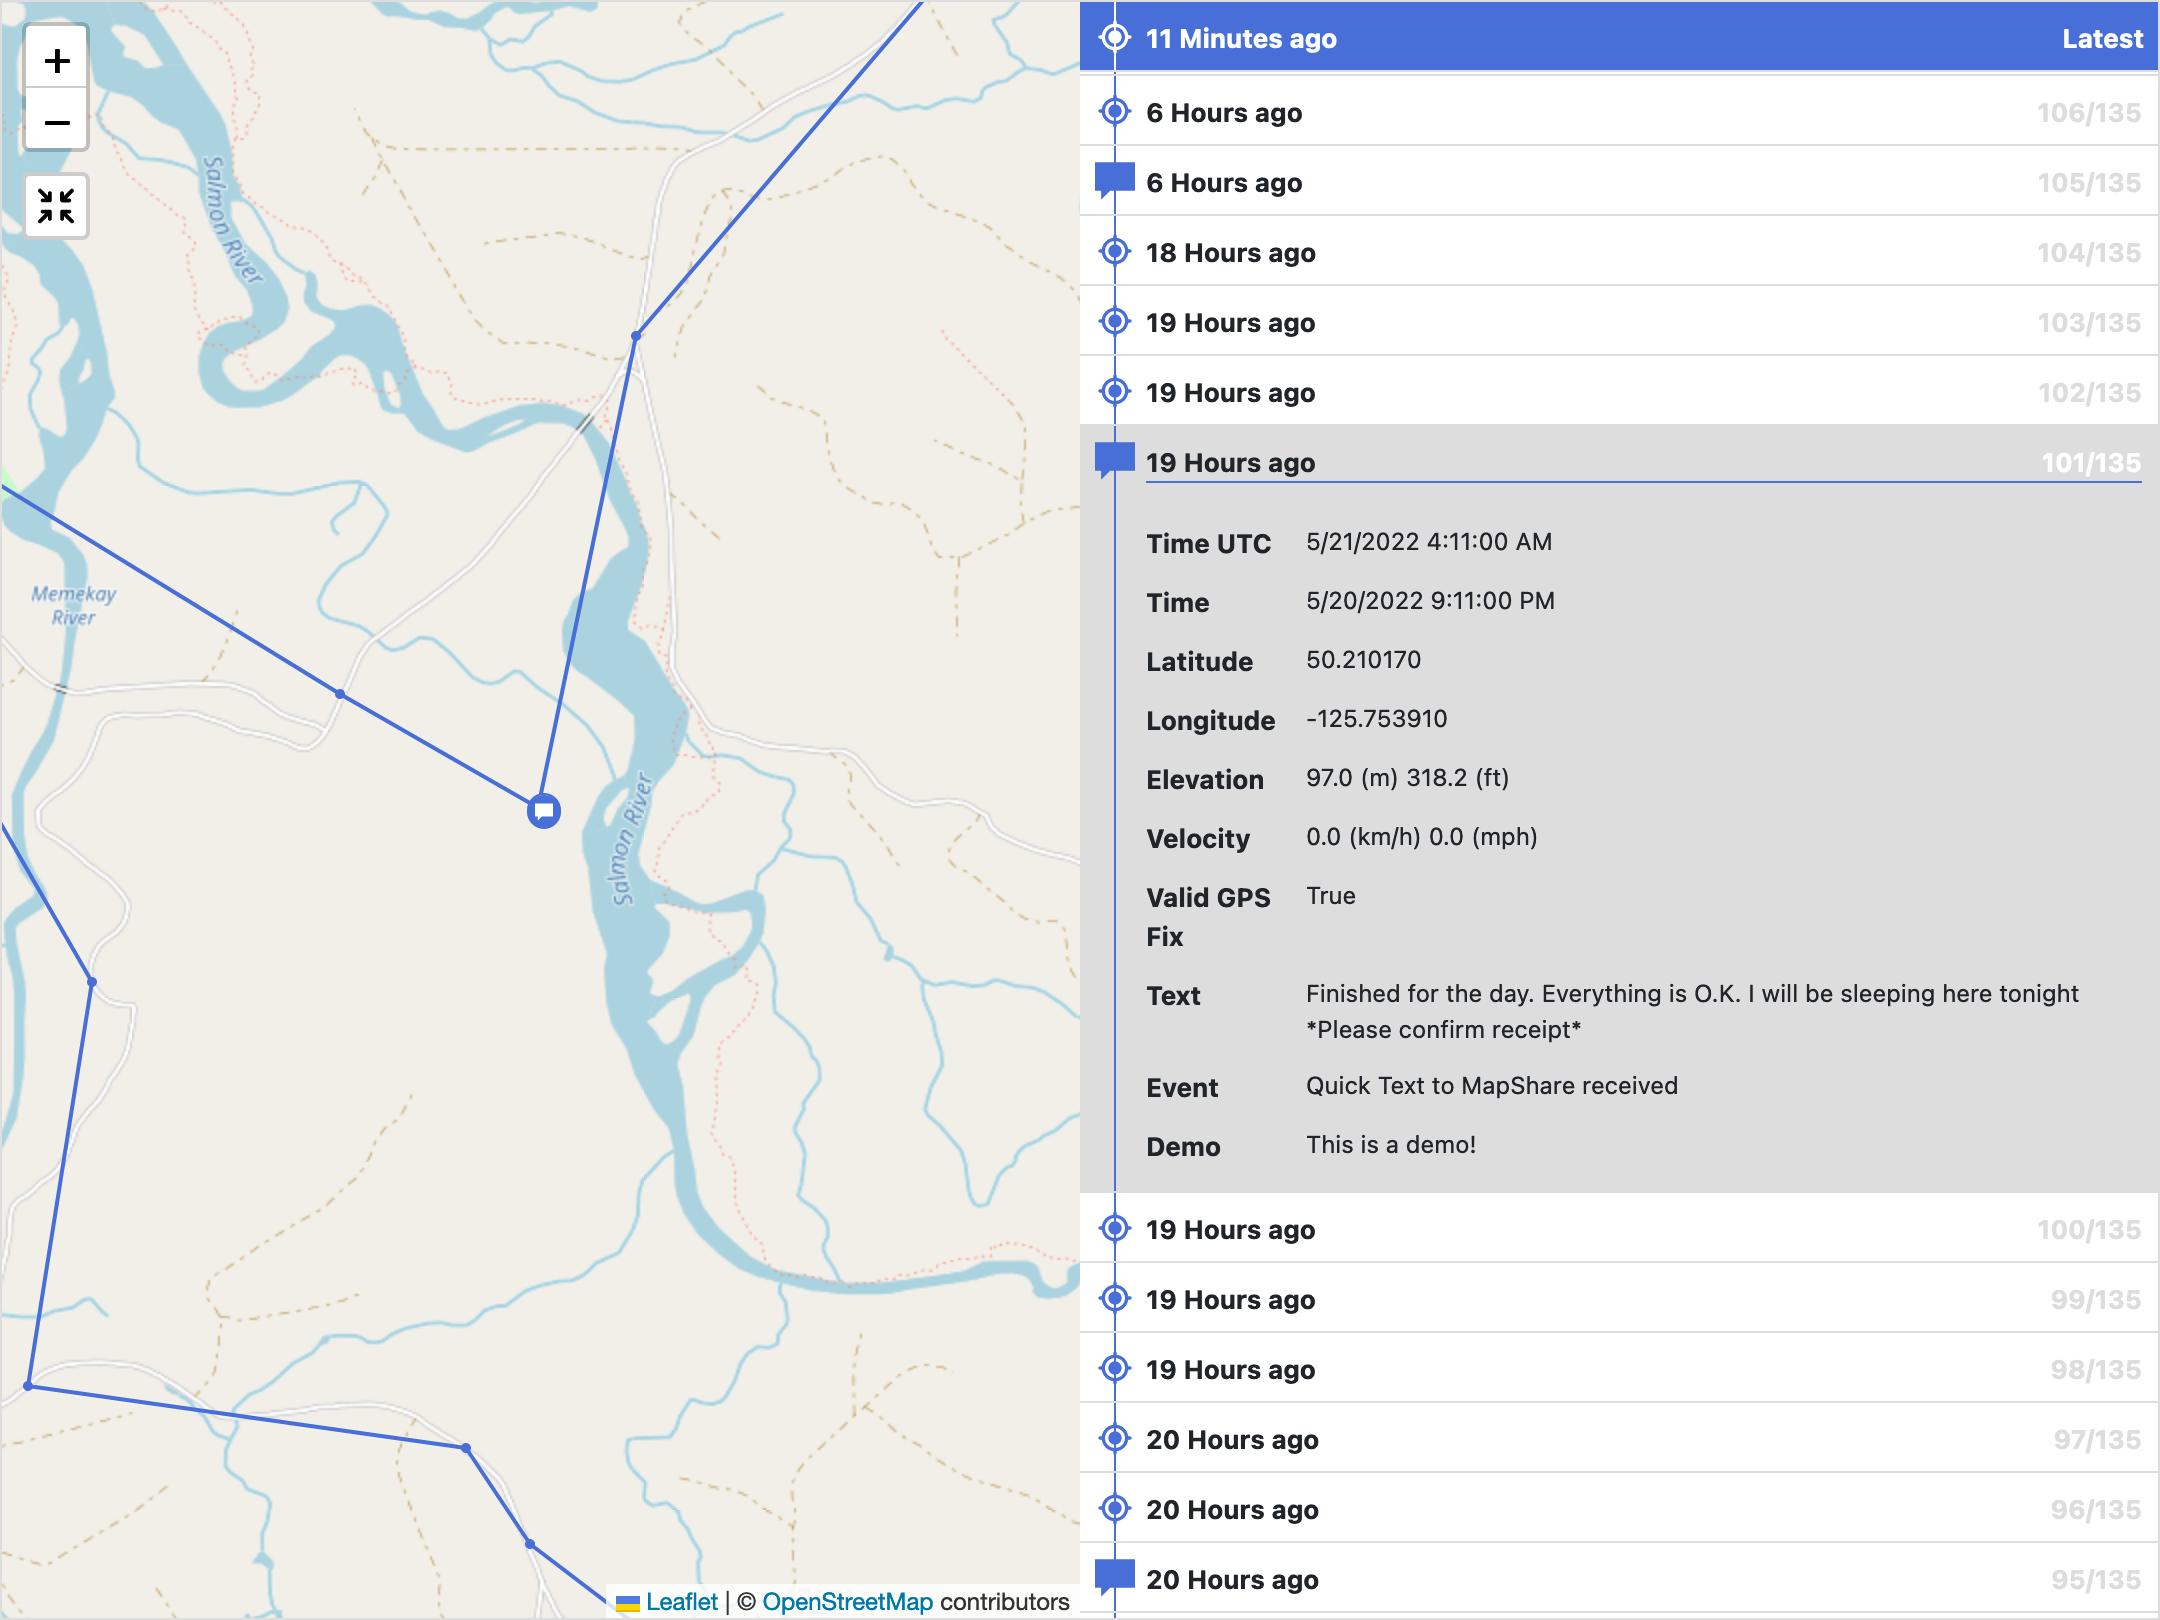This screenshot has height=1620, width=2160.
Task: Click the message marker on the map
Action: pos(543,810)
